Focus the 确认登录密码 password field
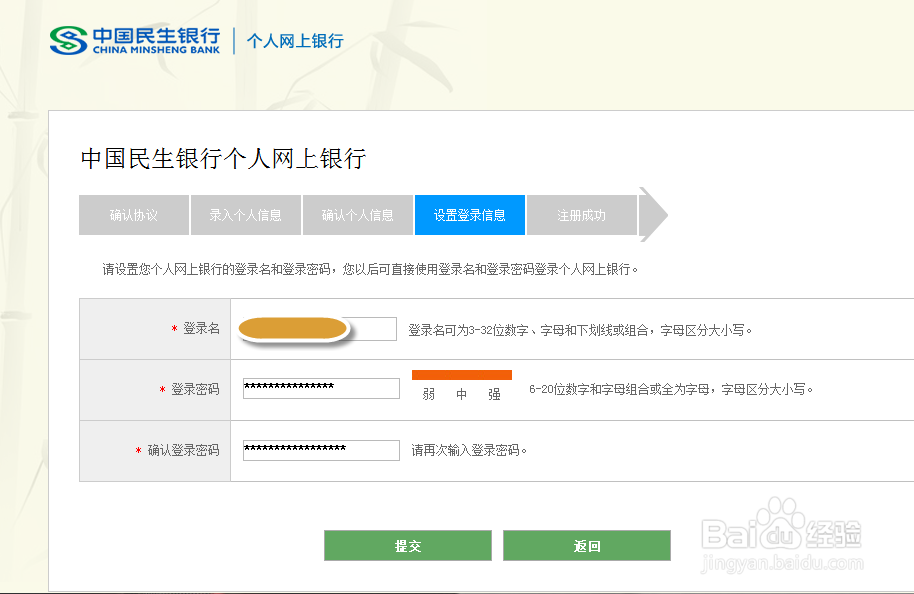This screenshot has height=594, width=914. click(x=320, y=450)
